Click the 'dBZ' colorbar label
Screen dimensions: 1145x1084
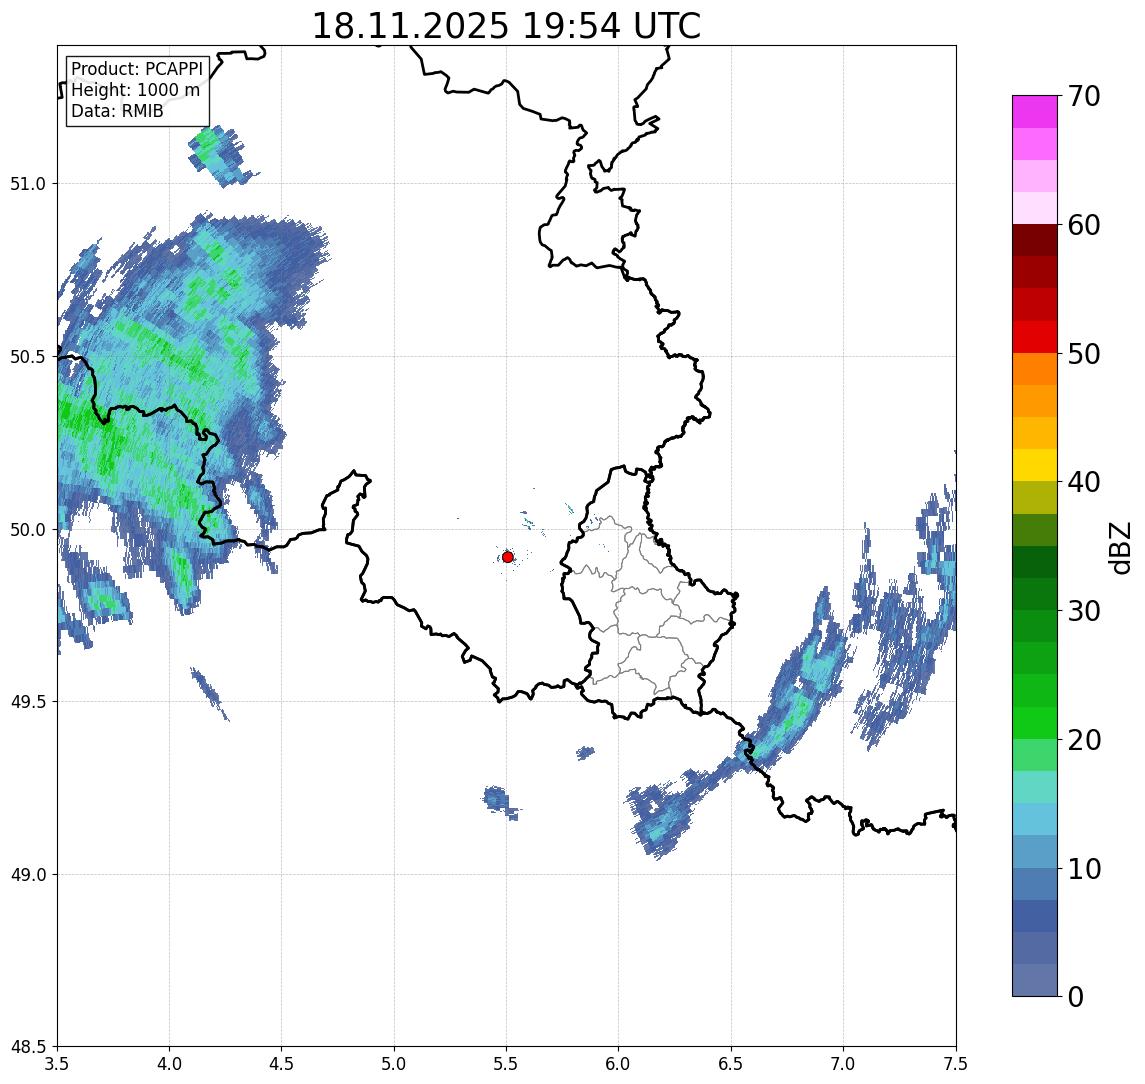(x=1119, y=548)
